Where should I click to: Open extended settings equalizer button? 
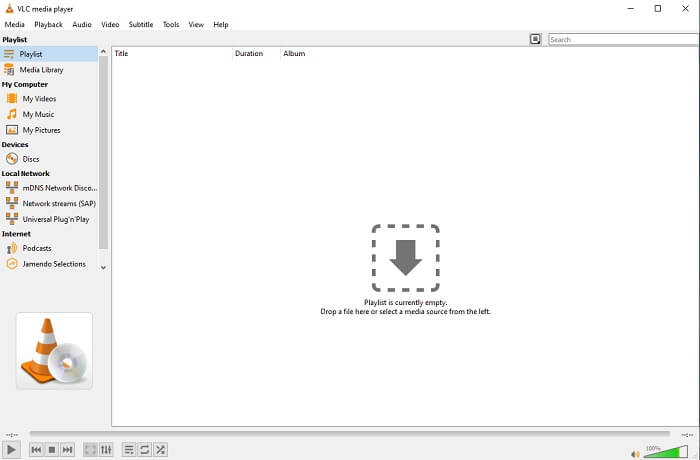[x=106, y=450]
